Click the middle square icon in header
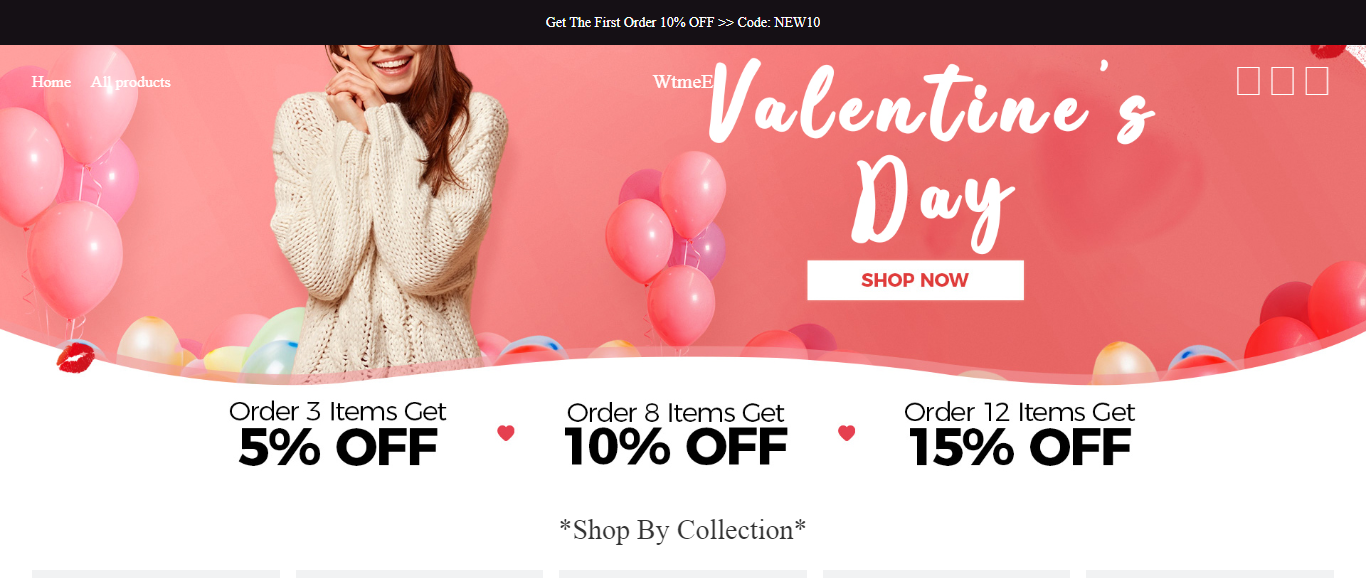The image size is (1366, 578). 1282,81
